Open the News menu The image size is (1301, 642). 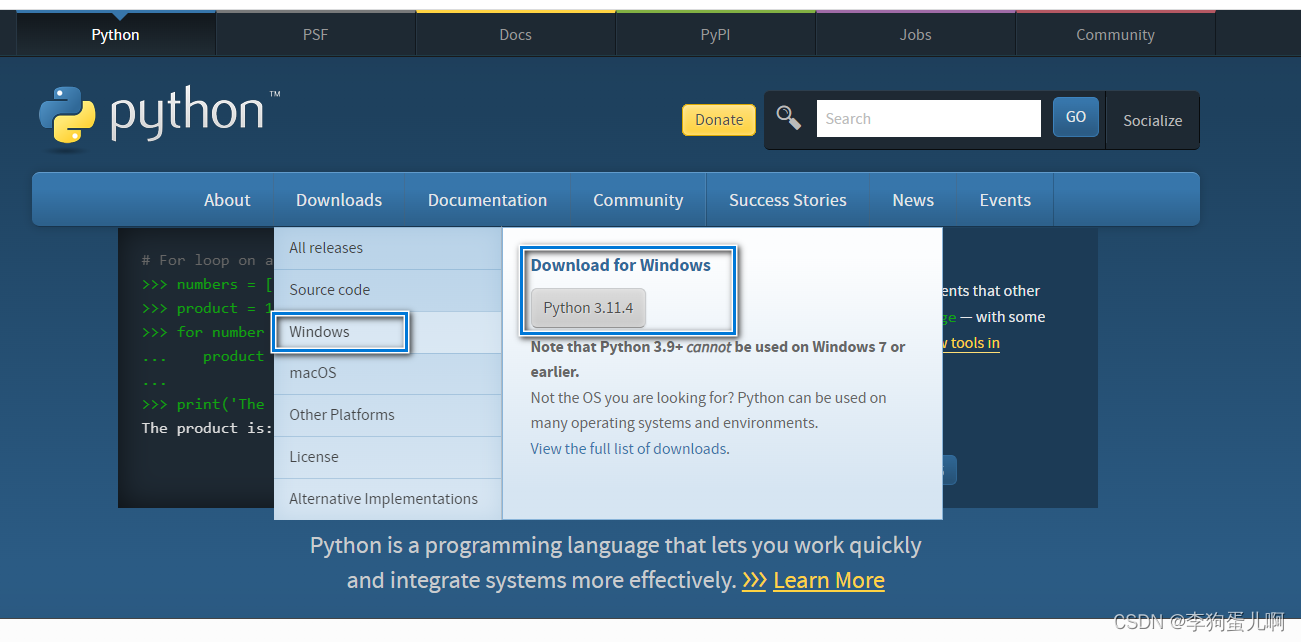pos(913,200)
